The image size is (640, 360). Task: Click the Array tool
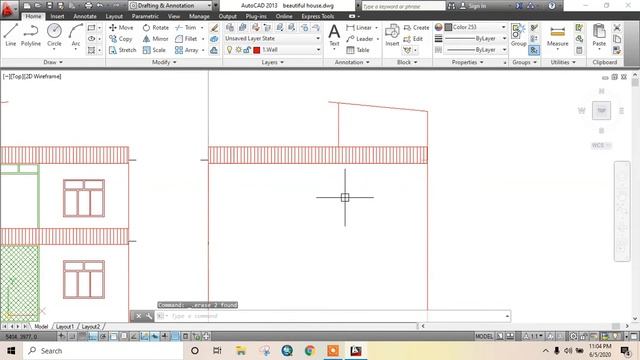187,50
